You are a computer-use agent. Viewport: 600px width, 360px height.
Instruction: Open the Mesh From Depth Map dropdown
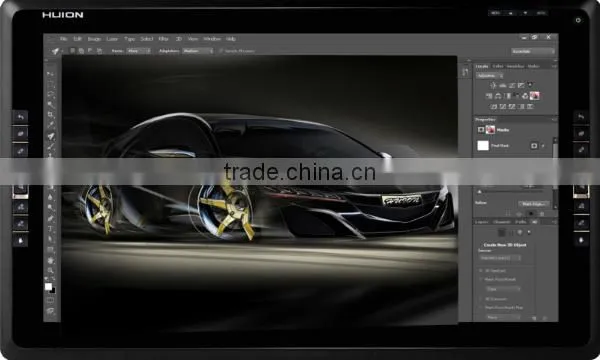tap(503, 317)
